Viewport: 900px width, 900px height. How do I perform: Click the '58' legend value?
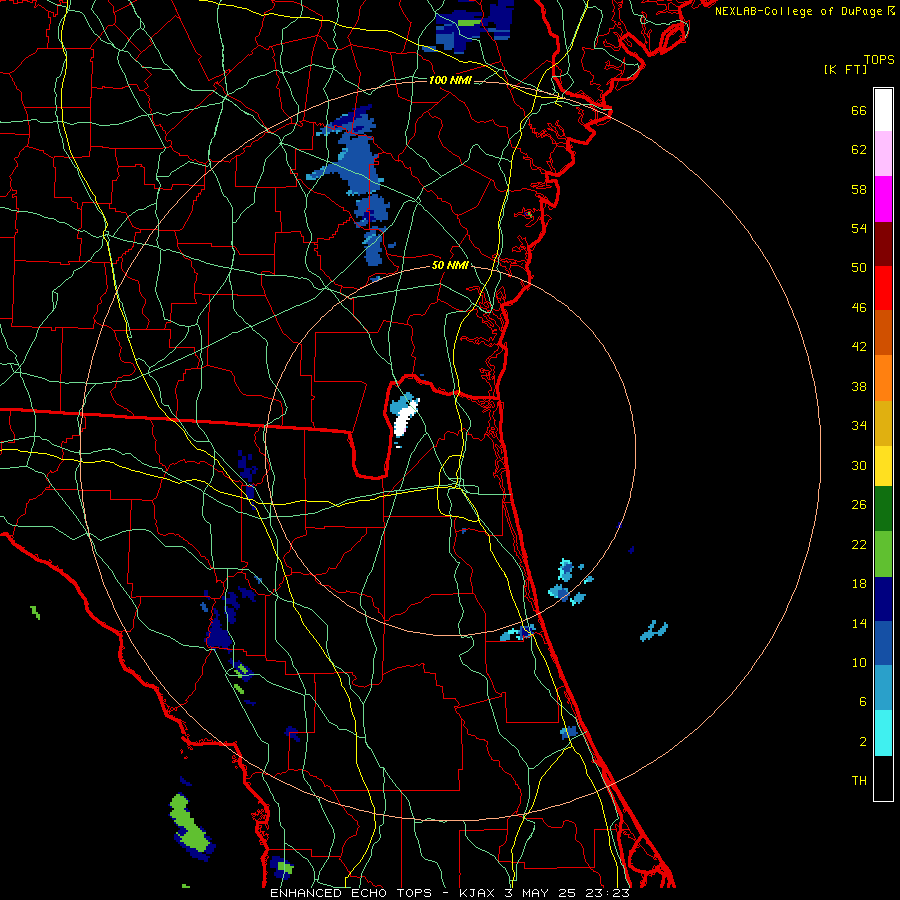859,189
